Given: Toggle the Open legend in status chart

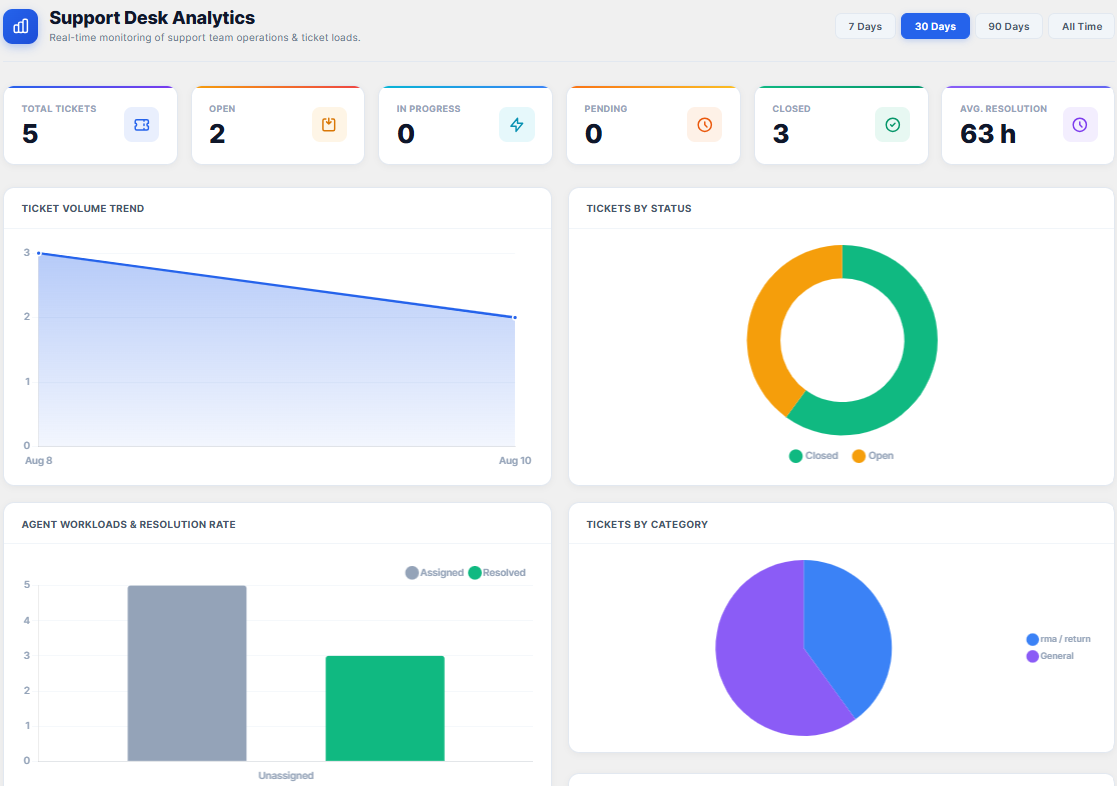Looking at the screenshot, I should [x=873, y=455].
